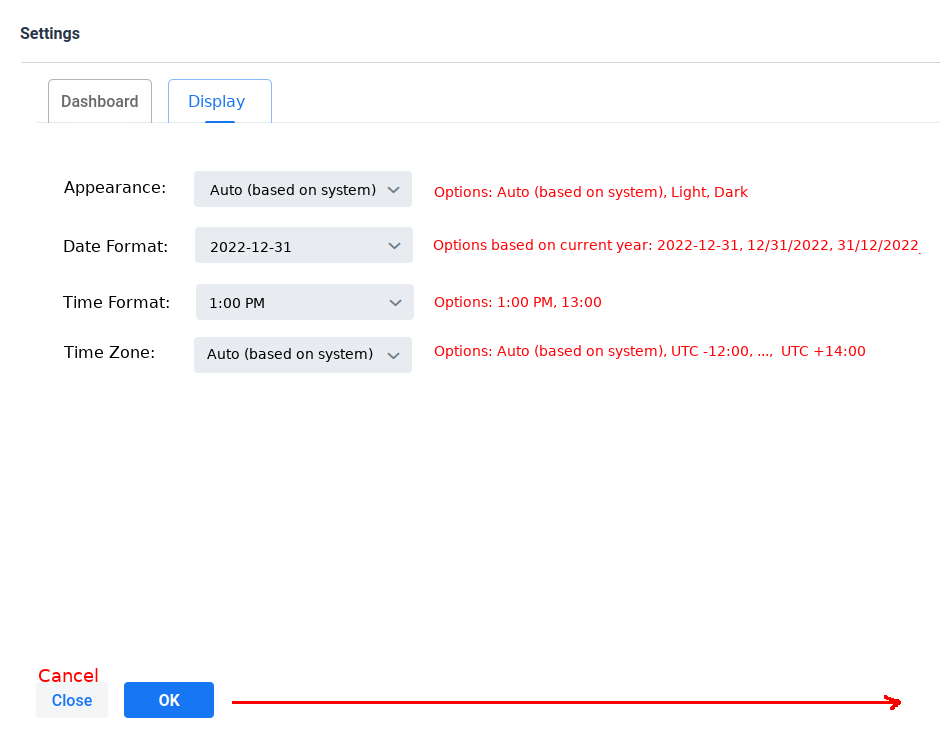Switch to the Dashboard tab

pos(100,102)
